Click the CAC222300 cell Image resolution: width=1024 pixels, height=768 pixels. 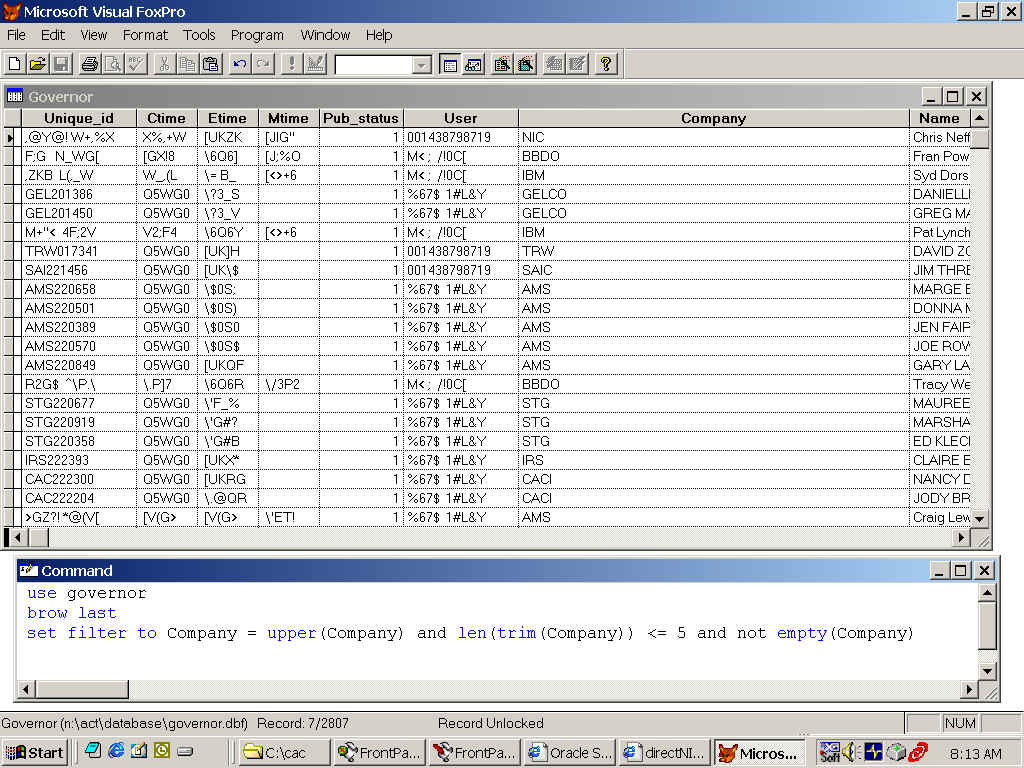click(x=79, y=479)
